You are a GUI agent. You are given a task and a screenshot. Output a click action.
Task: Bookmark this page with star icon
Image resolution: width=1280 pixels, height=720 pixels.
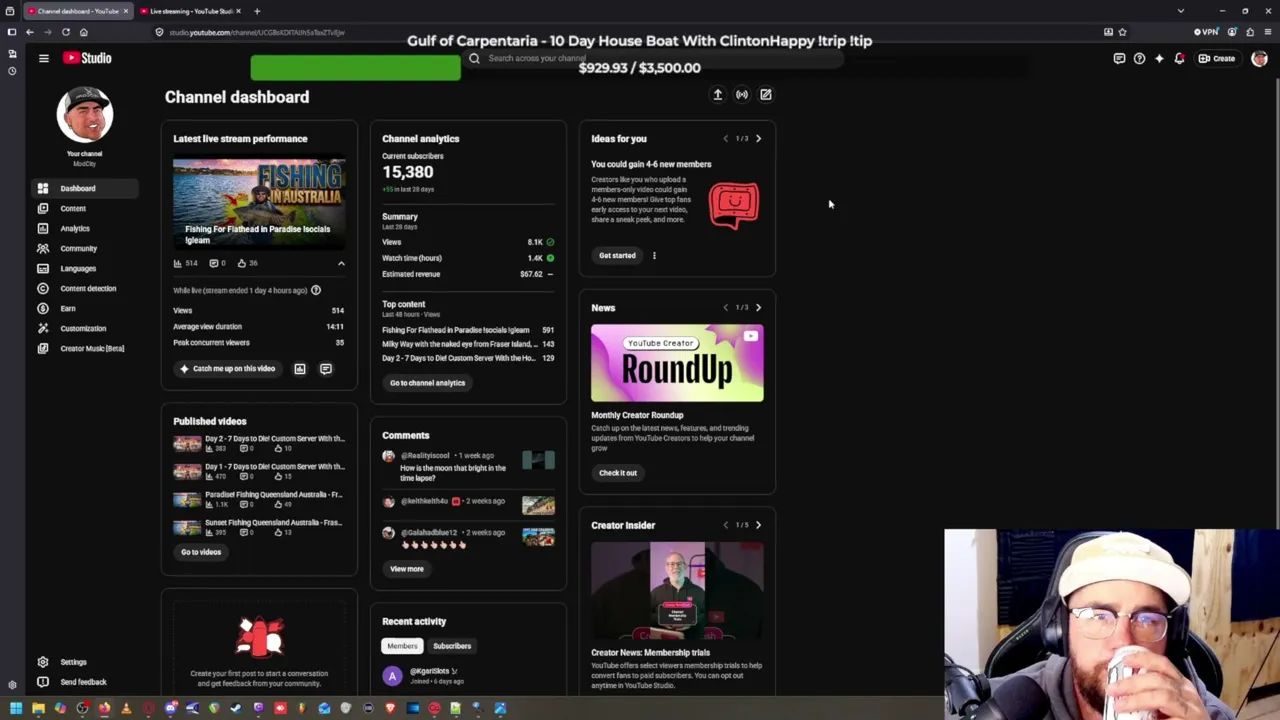[x=1123, y=32]
